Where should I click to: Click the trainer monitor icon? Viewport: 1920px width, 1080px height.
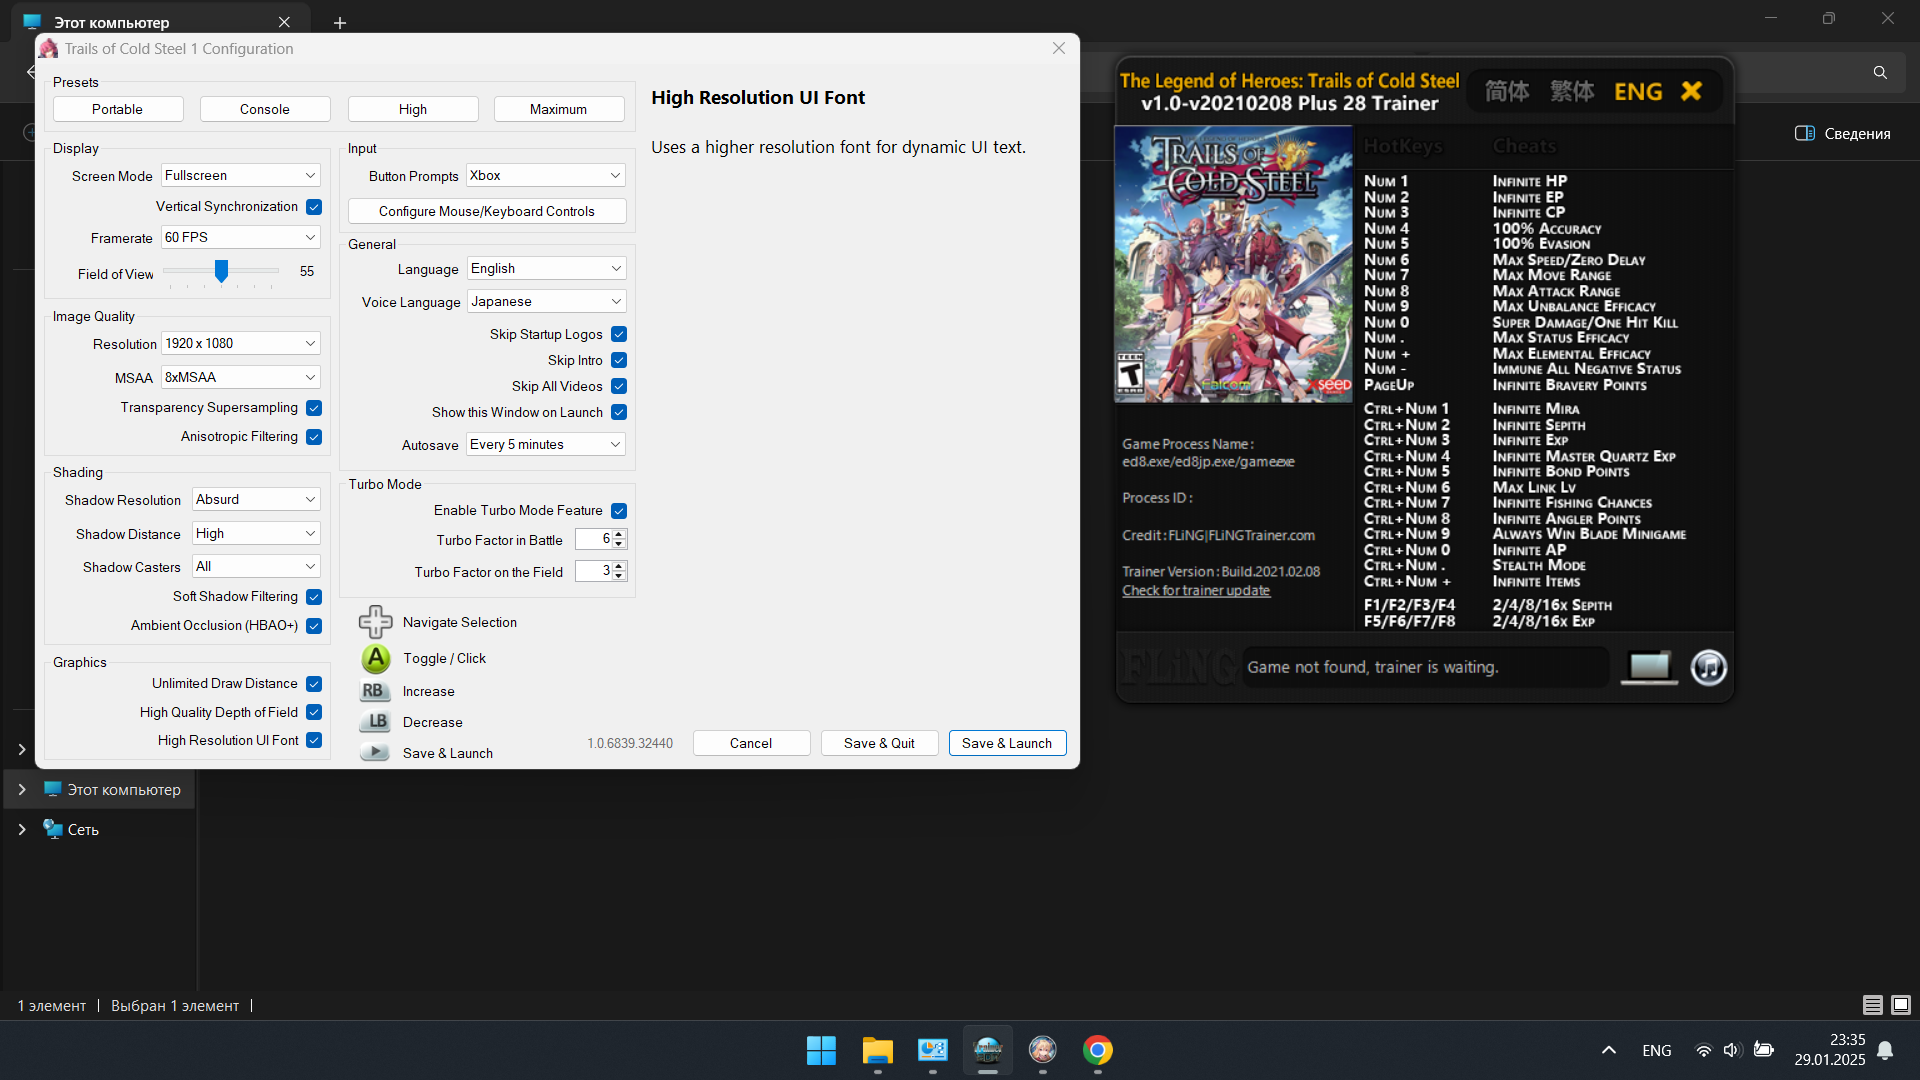tap(1648, 667)
